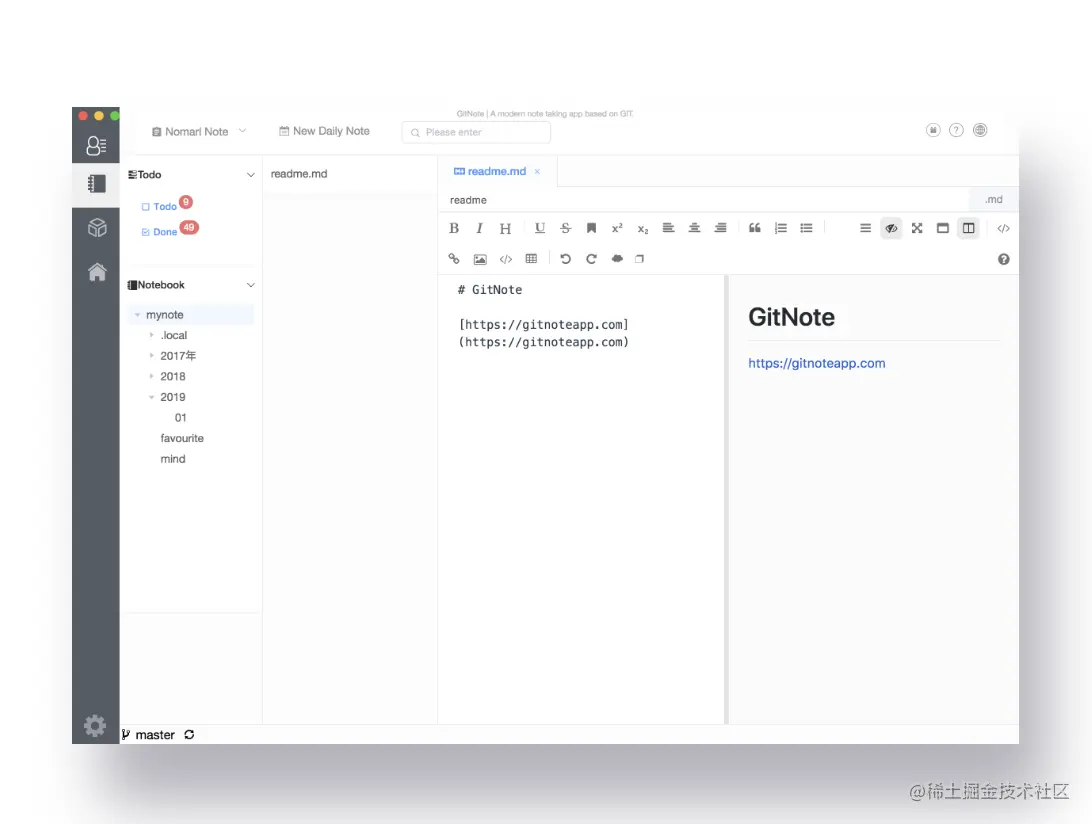Insert a table

click(x=531, y=259)
